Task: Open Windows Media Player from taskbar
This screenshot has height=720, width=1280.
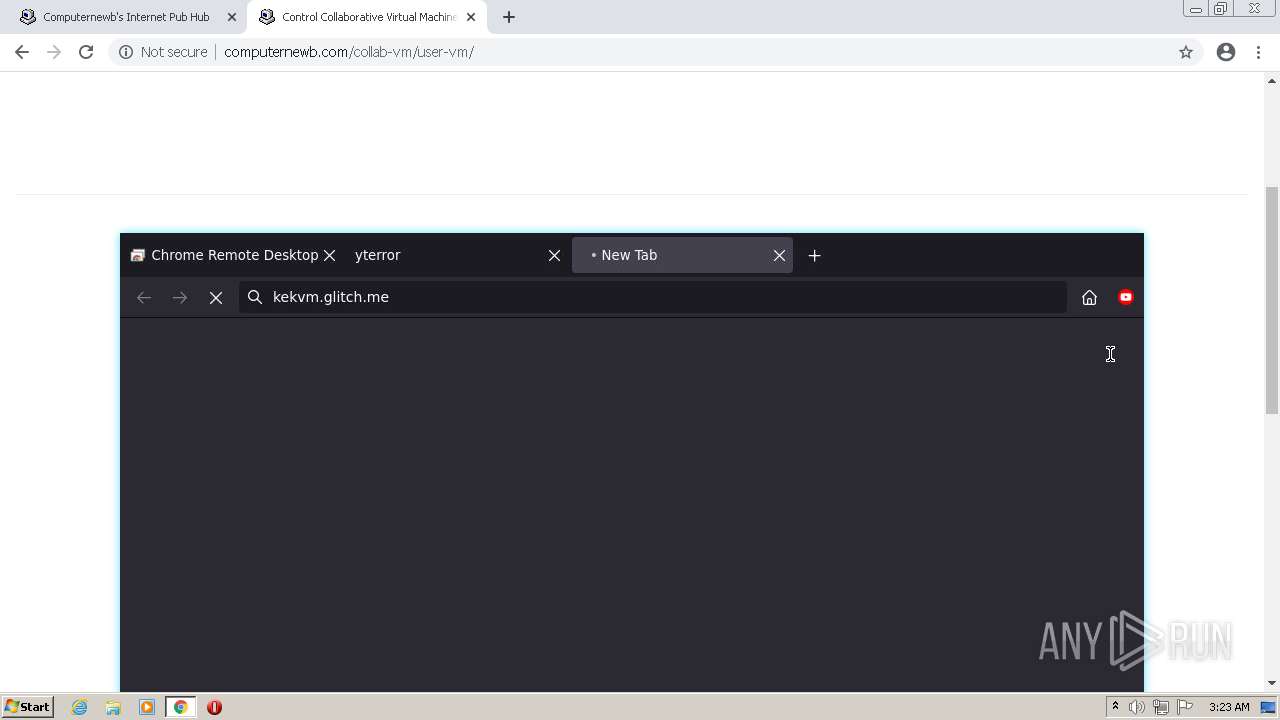Action: [x=147, y=707]
